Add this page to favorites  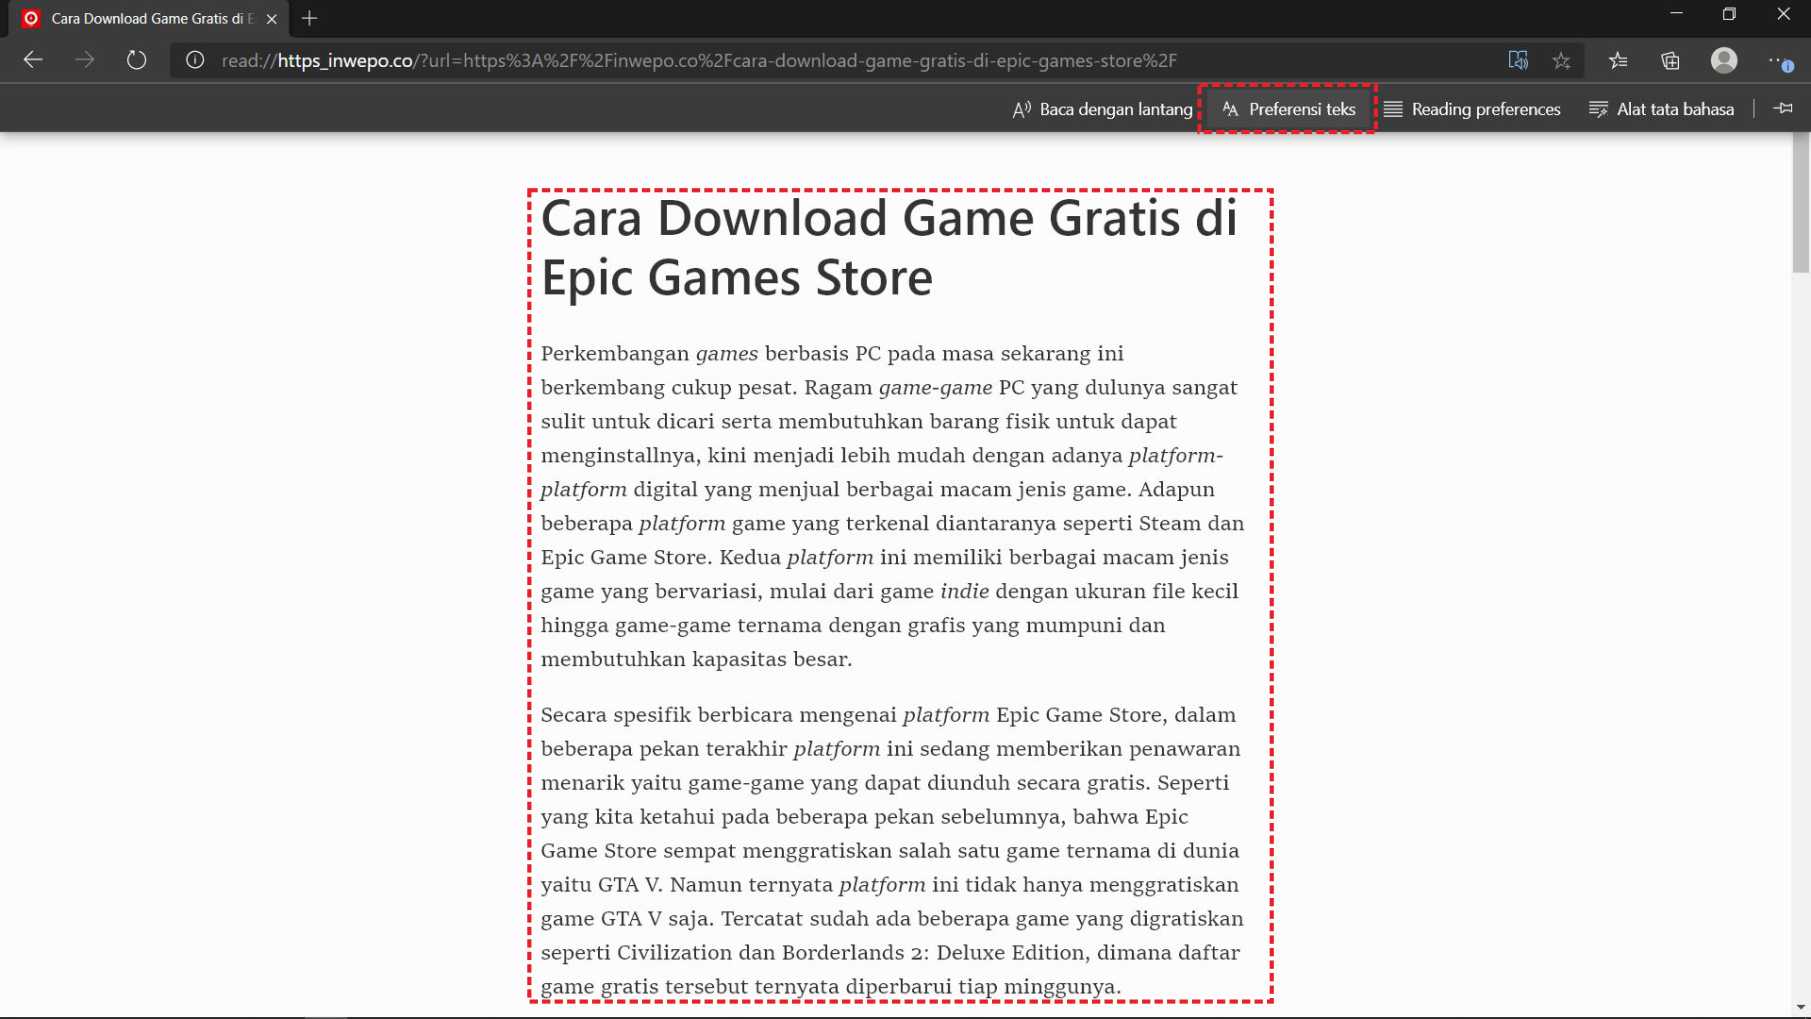(1561, 60)
